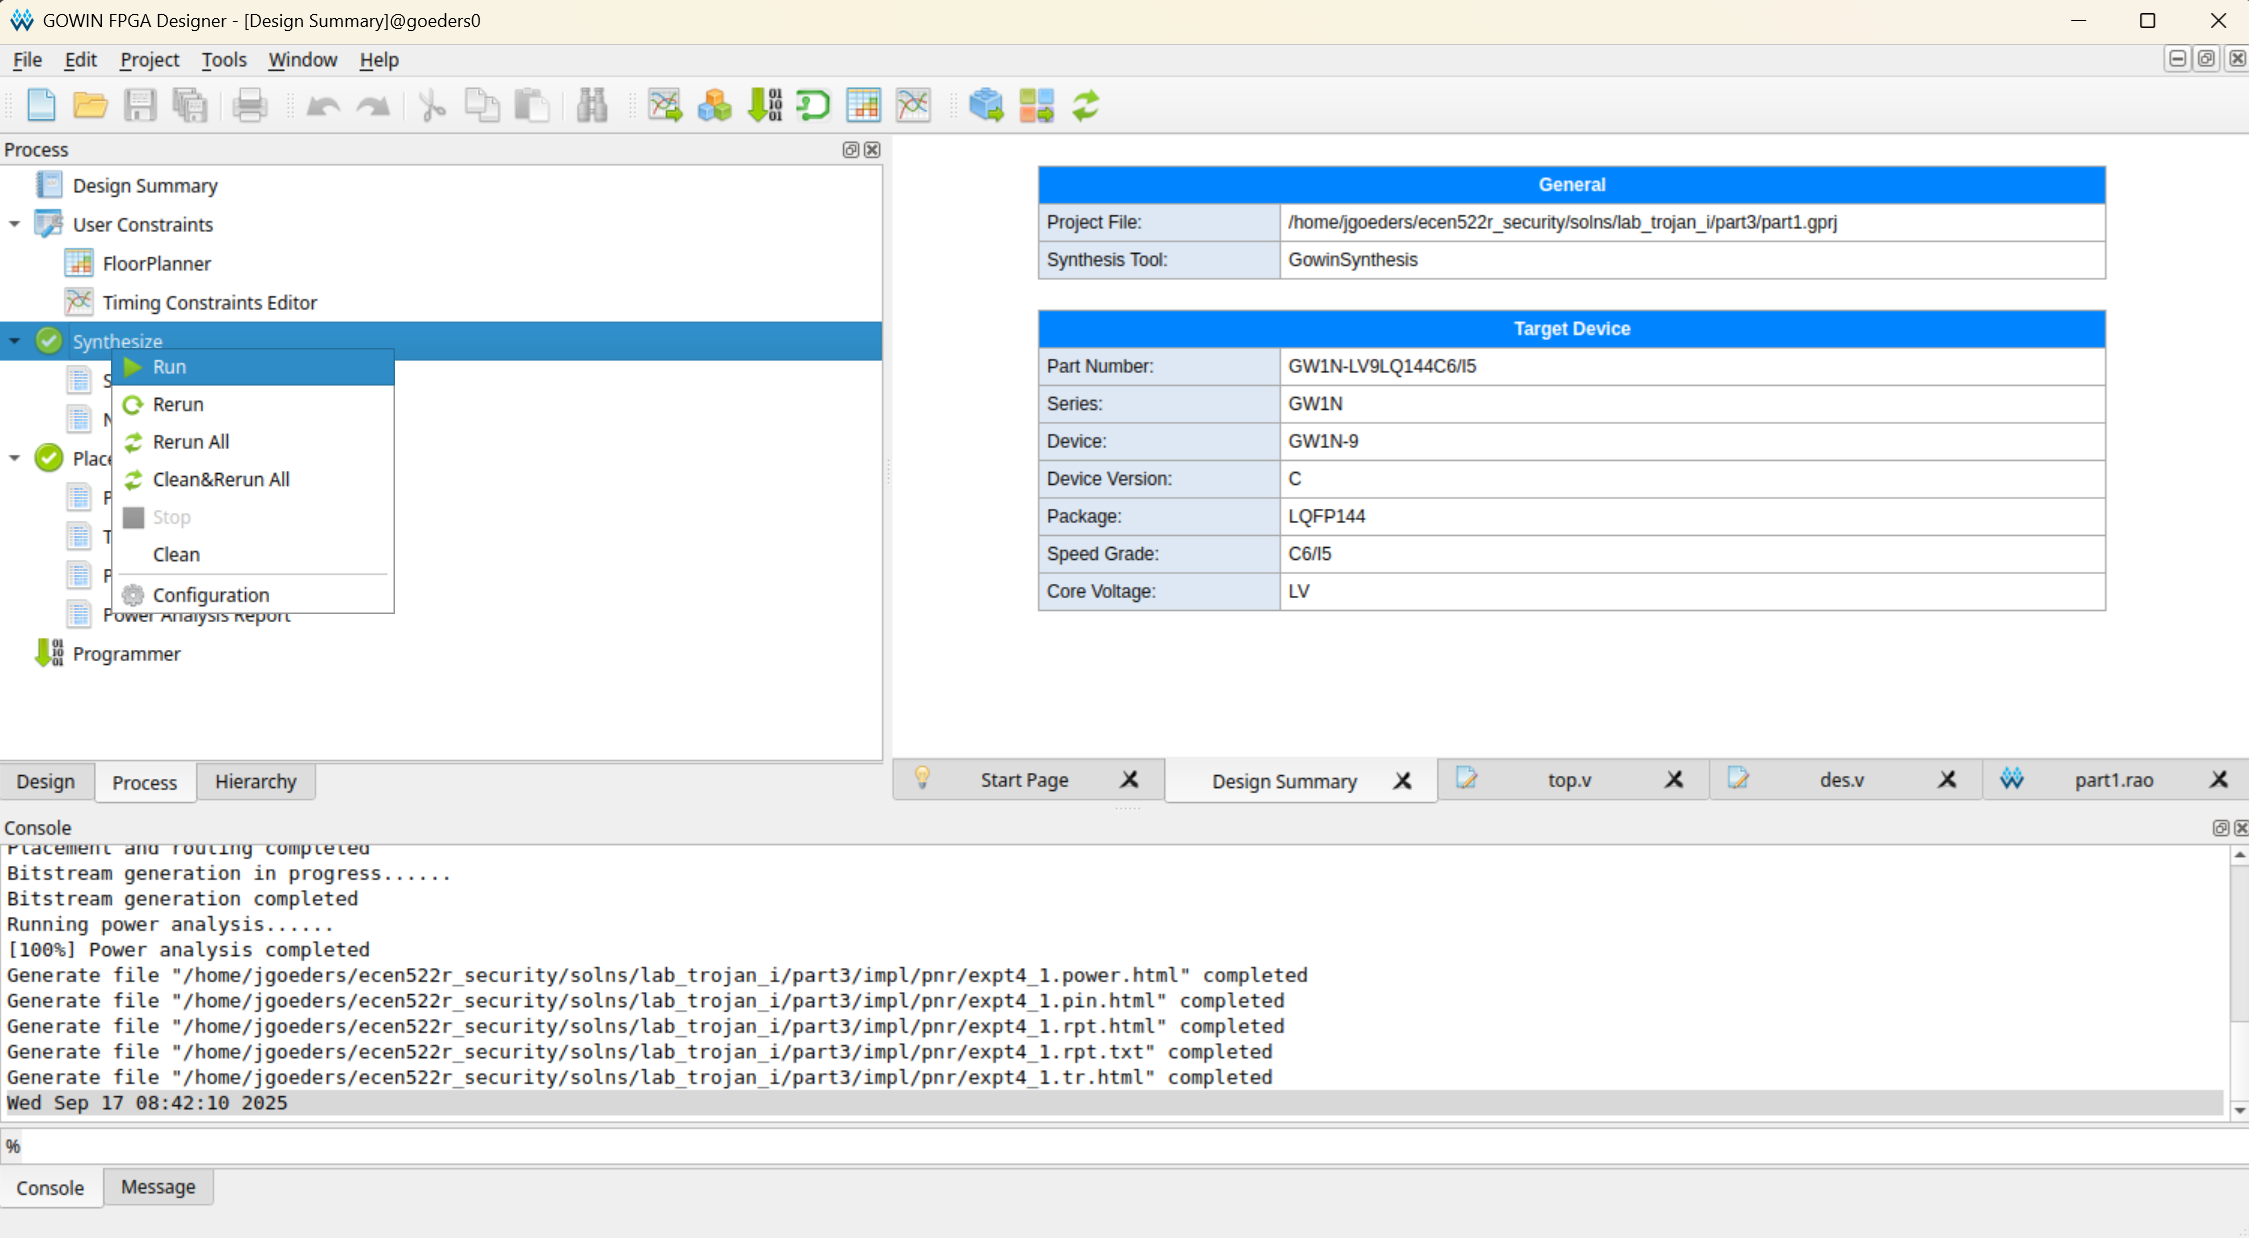Close the part1.rao tab
Screen dimensions: 2249x1238
pos(2219,780)
